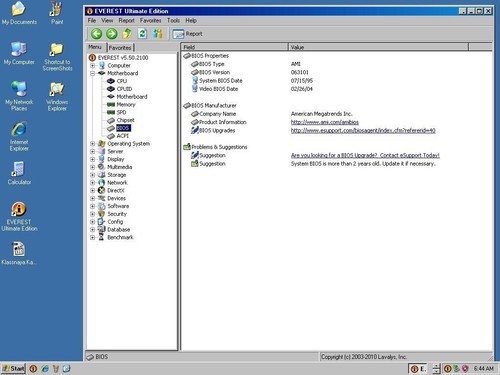Viewport: 500px width, 375px height.
Task: Click the Benchmark hourglass tree icon
Action: (101, 237)
